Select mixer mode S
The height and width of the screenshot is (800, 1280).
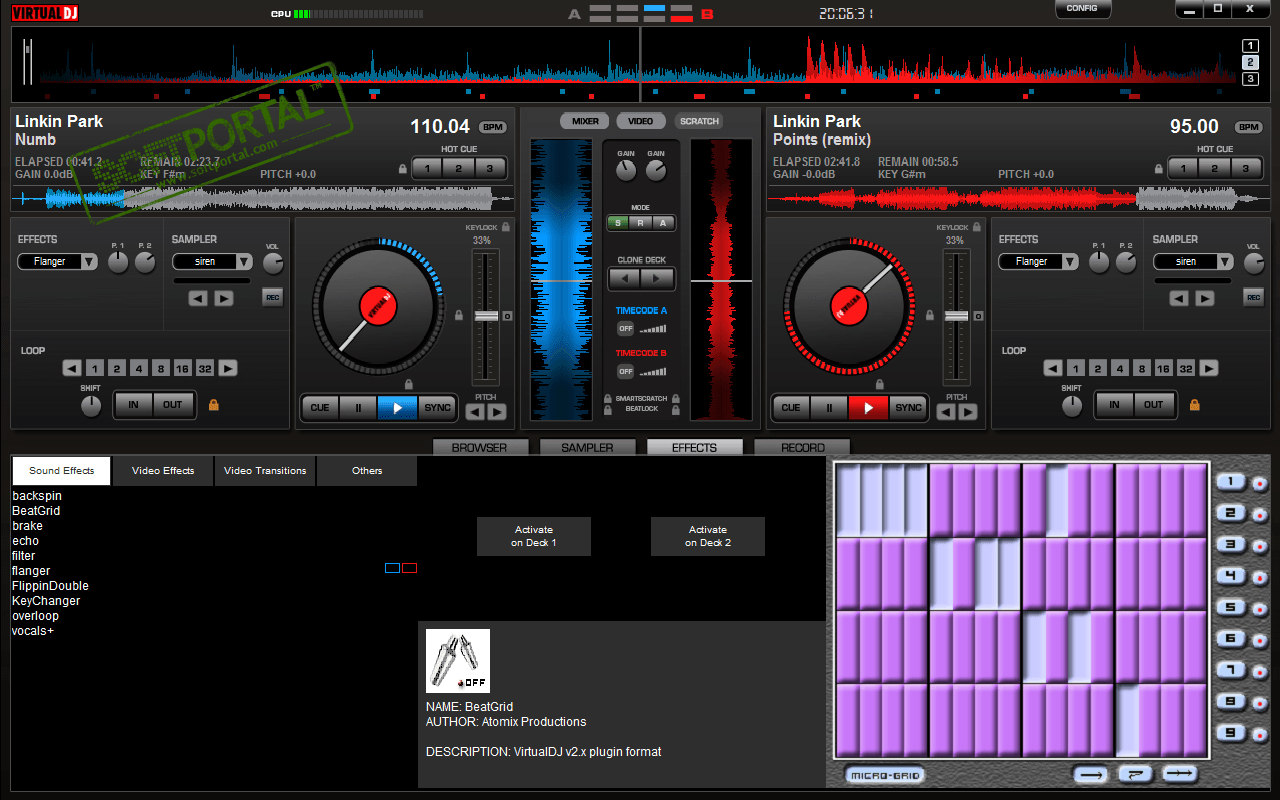[618, 223]
